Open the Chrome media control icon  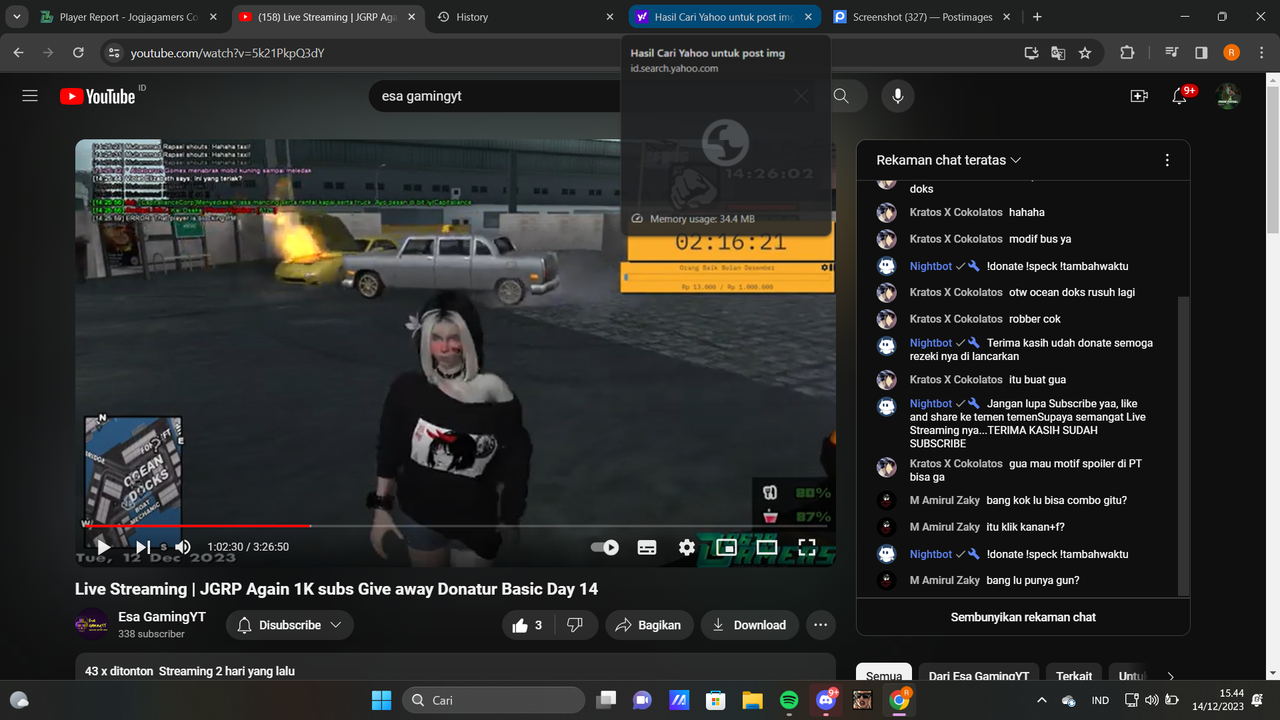pos(1172,53)
